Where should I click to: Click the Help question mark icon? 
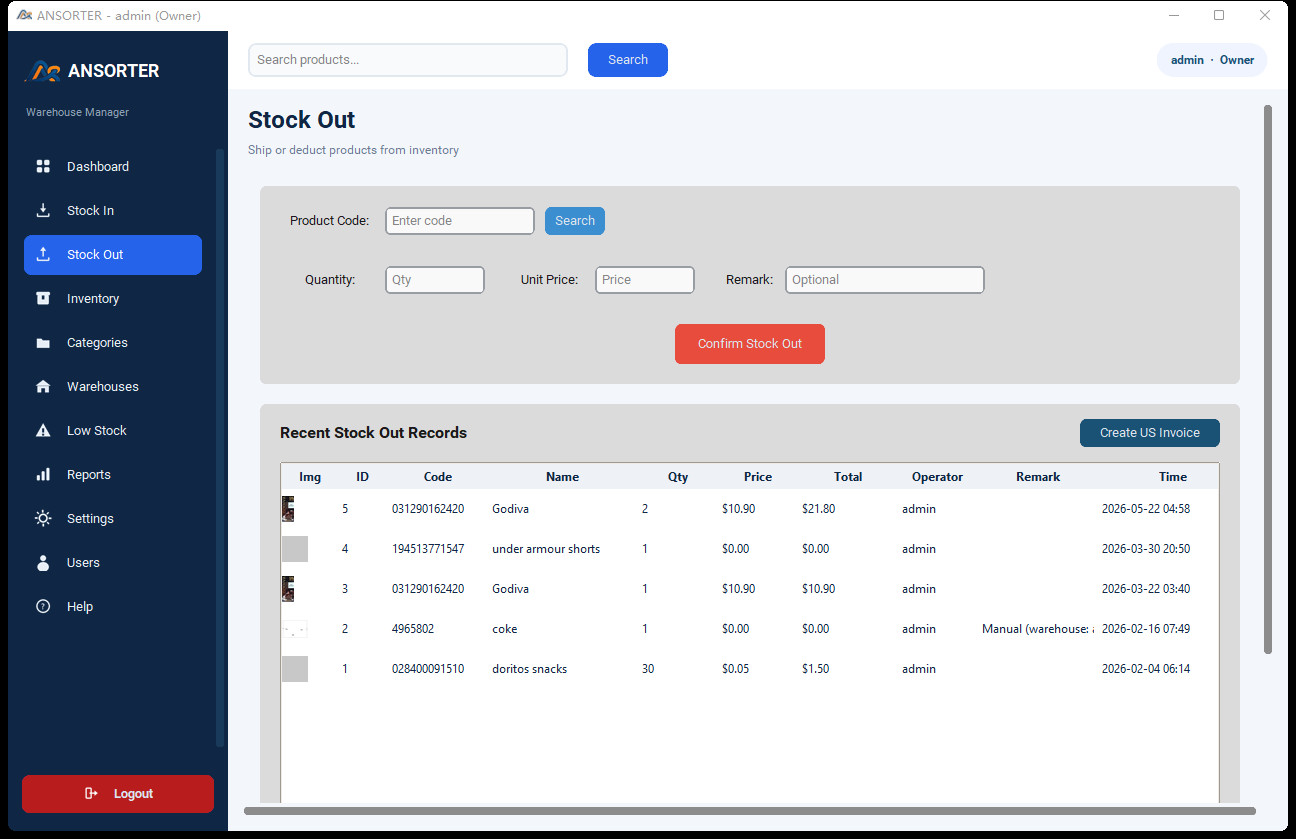coord(43,606)
